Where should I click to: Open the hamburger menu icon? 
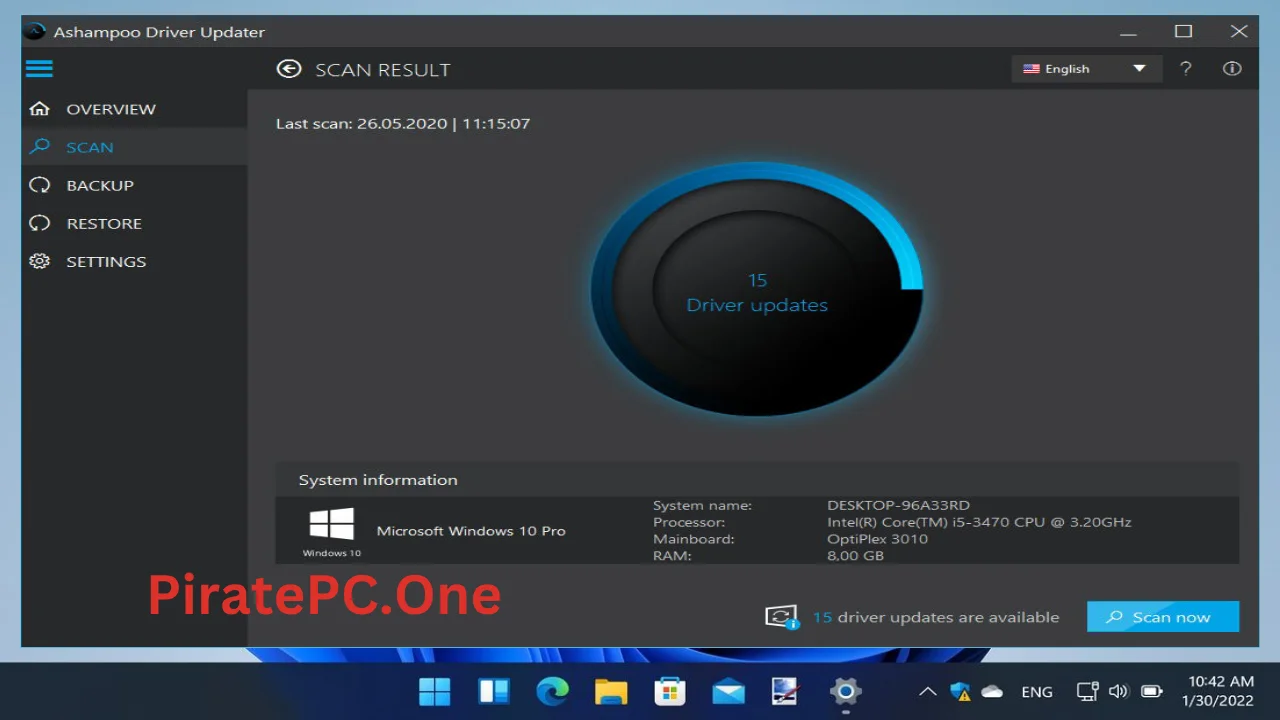coord(39,69)
